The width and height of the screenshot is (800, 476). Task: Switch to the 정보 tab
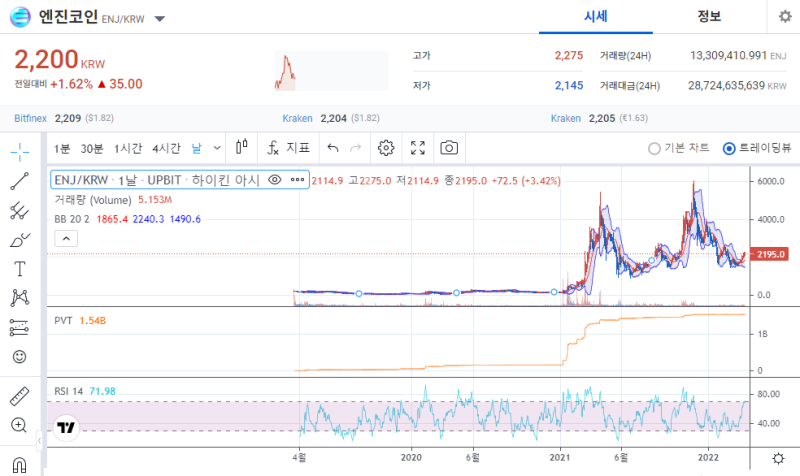(x=709, y=16)
